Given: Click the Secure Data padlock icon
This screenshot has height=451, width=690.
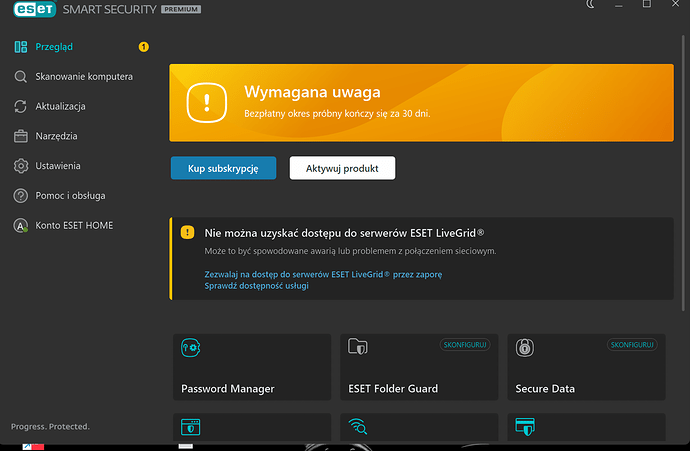Looking at the screenshot, I should coord(525,348).
